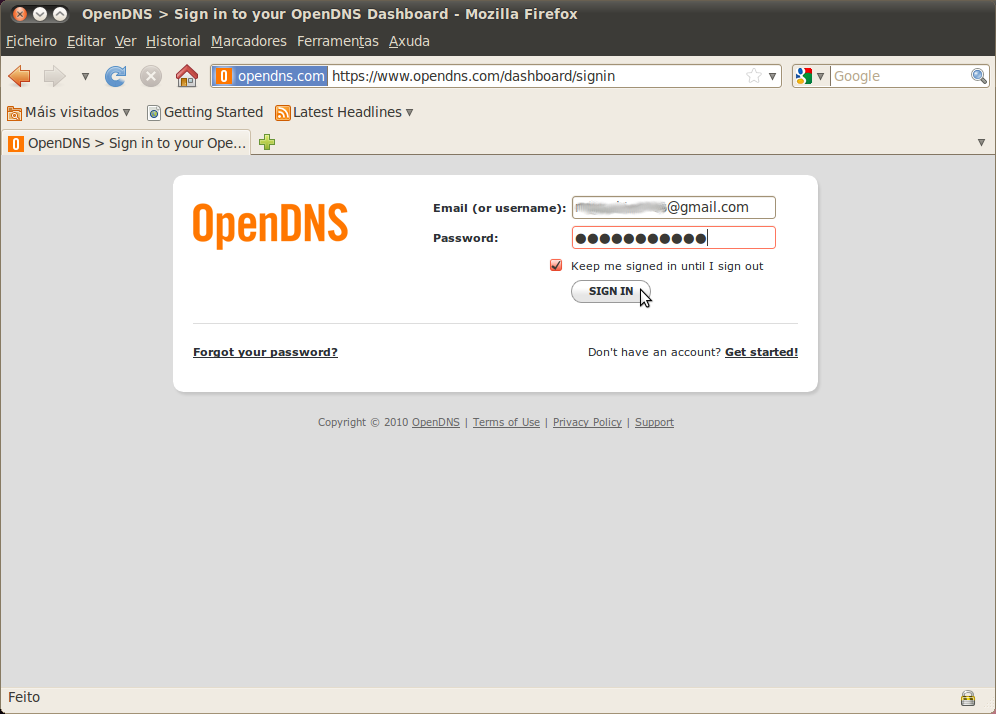
Task: Click the SIGN IN button
Action: pos(610,292)
